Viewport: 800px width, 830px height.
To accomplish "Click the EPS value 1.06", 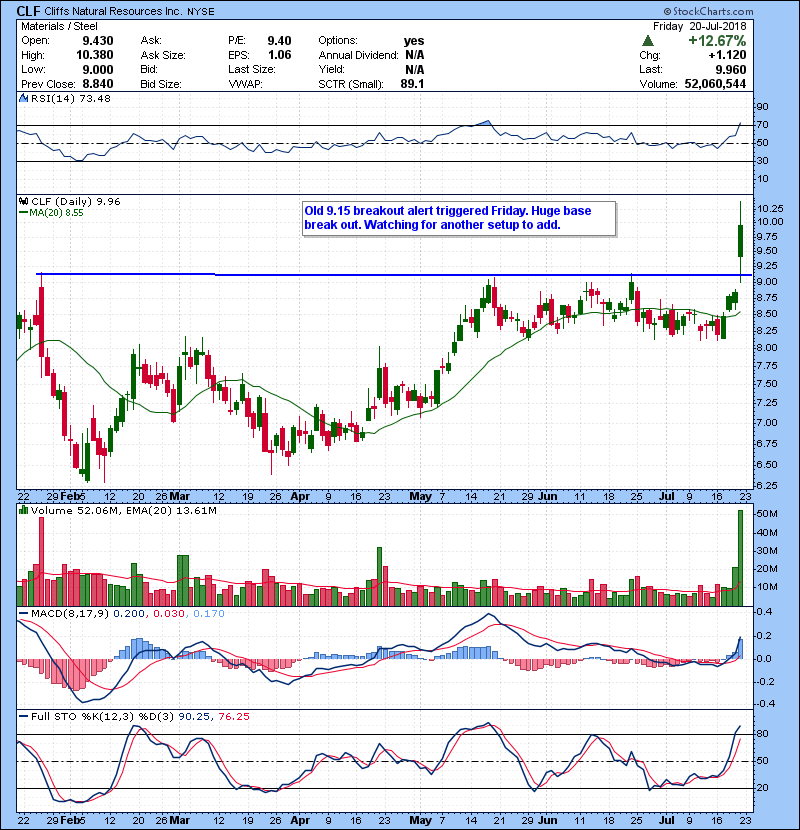I will (x=280, y=55).
